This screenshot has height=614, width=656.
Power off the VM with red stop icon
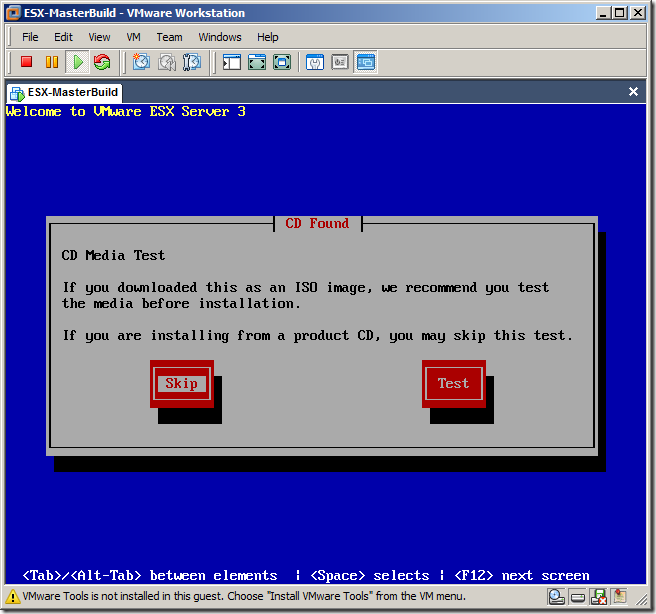click(x=27, y=62)
